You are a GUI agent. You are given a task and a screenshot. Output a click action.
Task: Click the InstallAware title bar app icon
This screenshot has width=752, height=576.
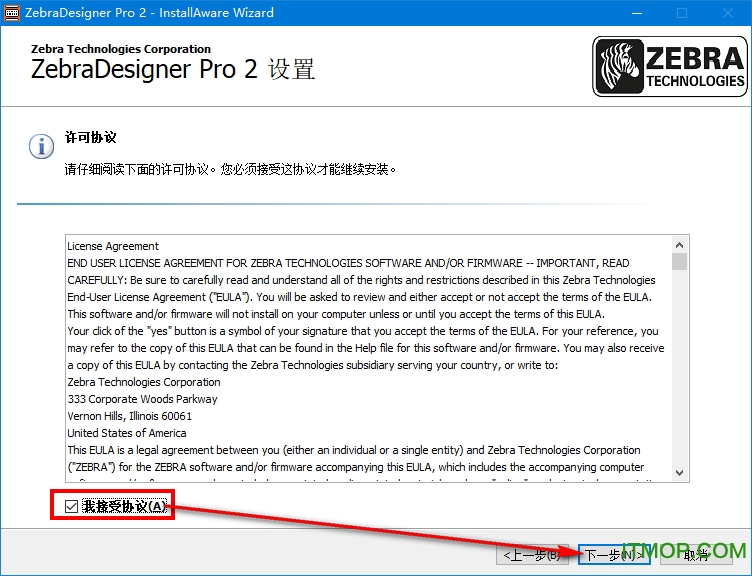(12, 13)
